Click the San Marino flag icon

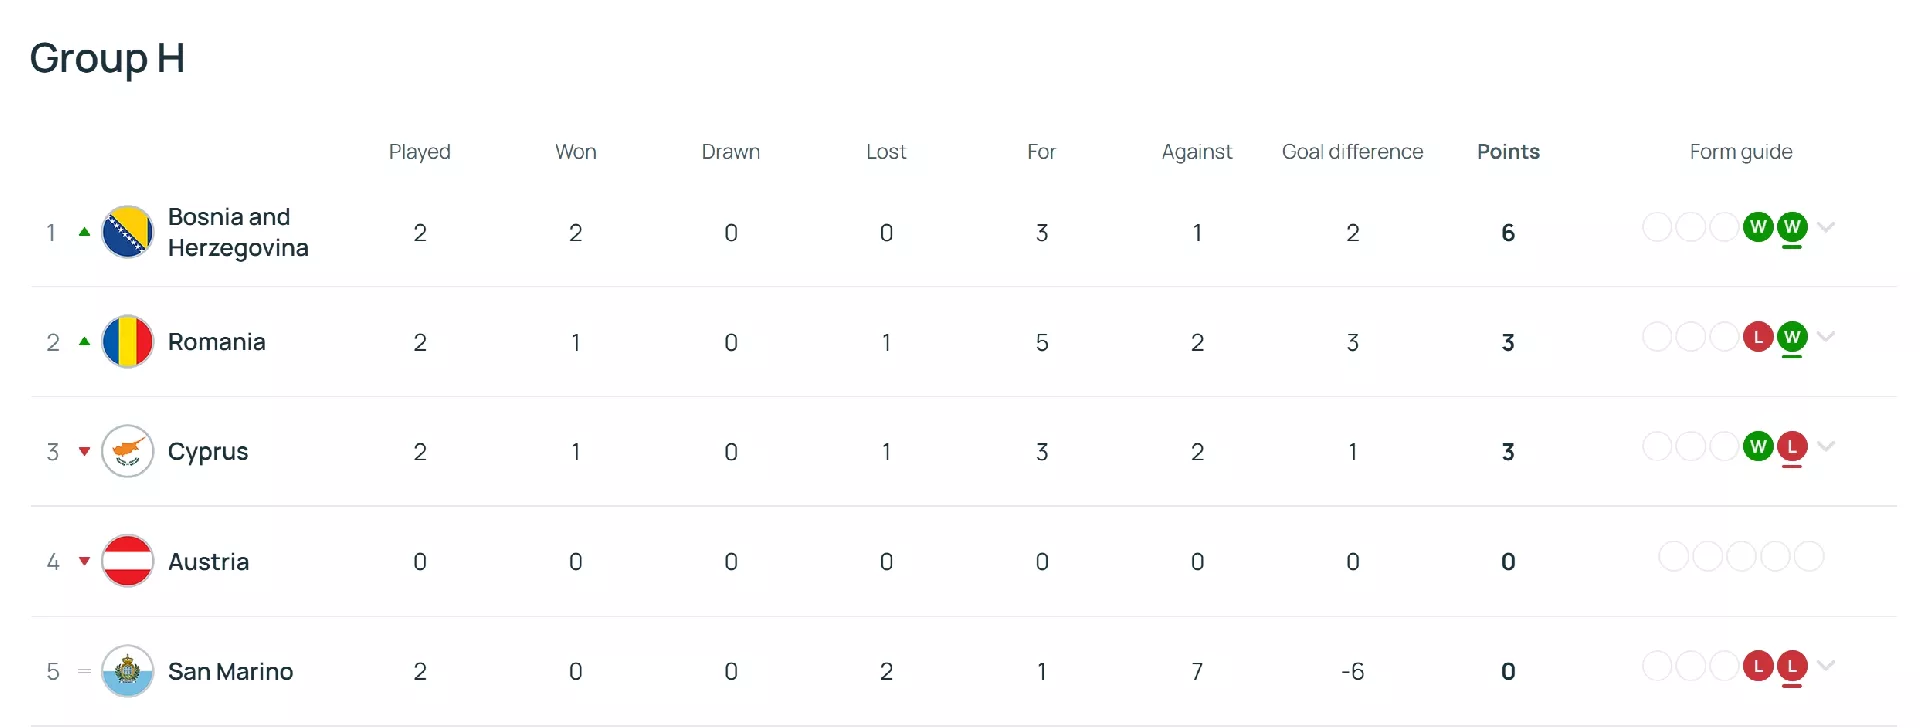click(128, 671)
